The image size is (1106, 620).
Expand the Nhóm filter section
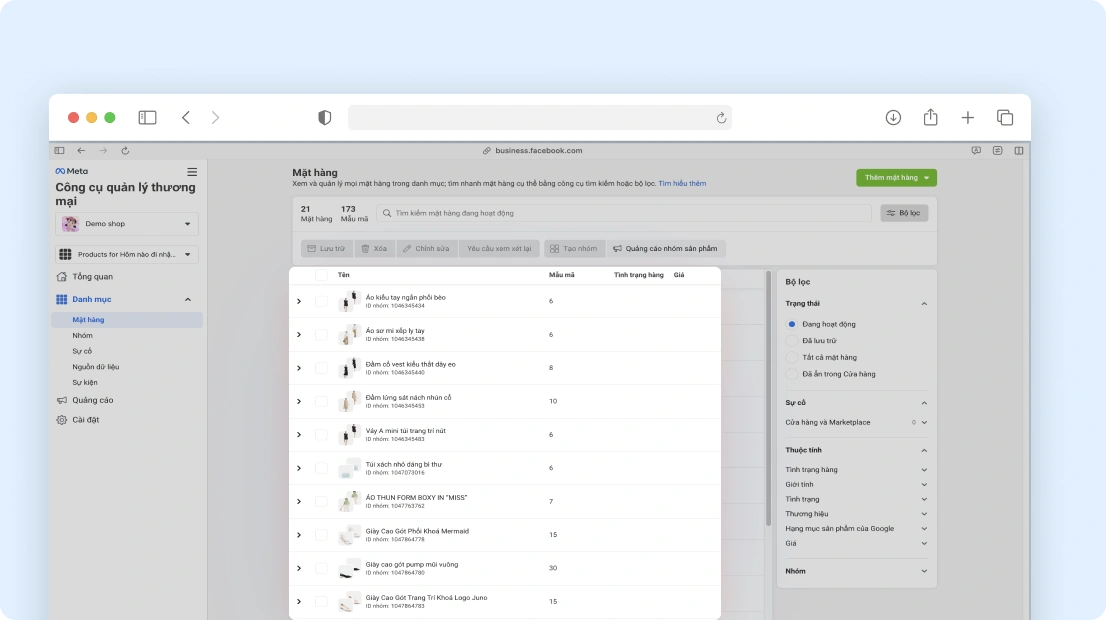point(924,571)
